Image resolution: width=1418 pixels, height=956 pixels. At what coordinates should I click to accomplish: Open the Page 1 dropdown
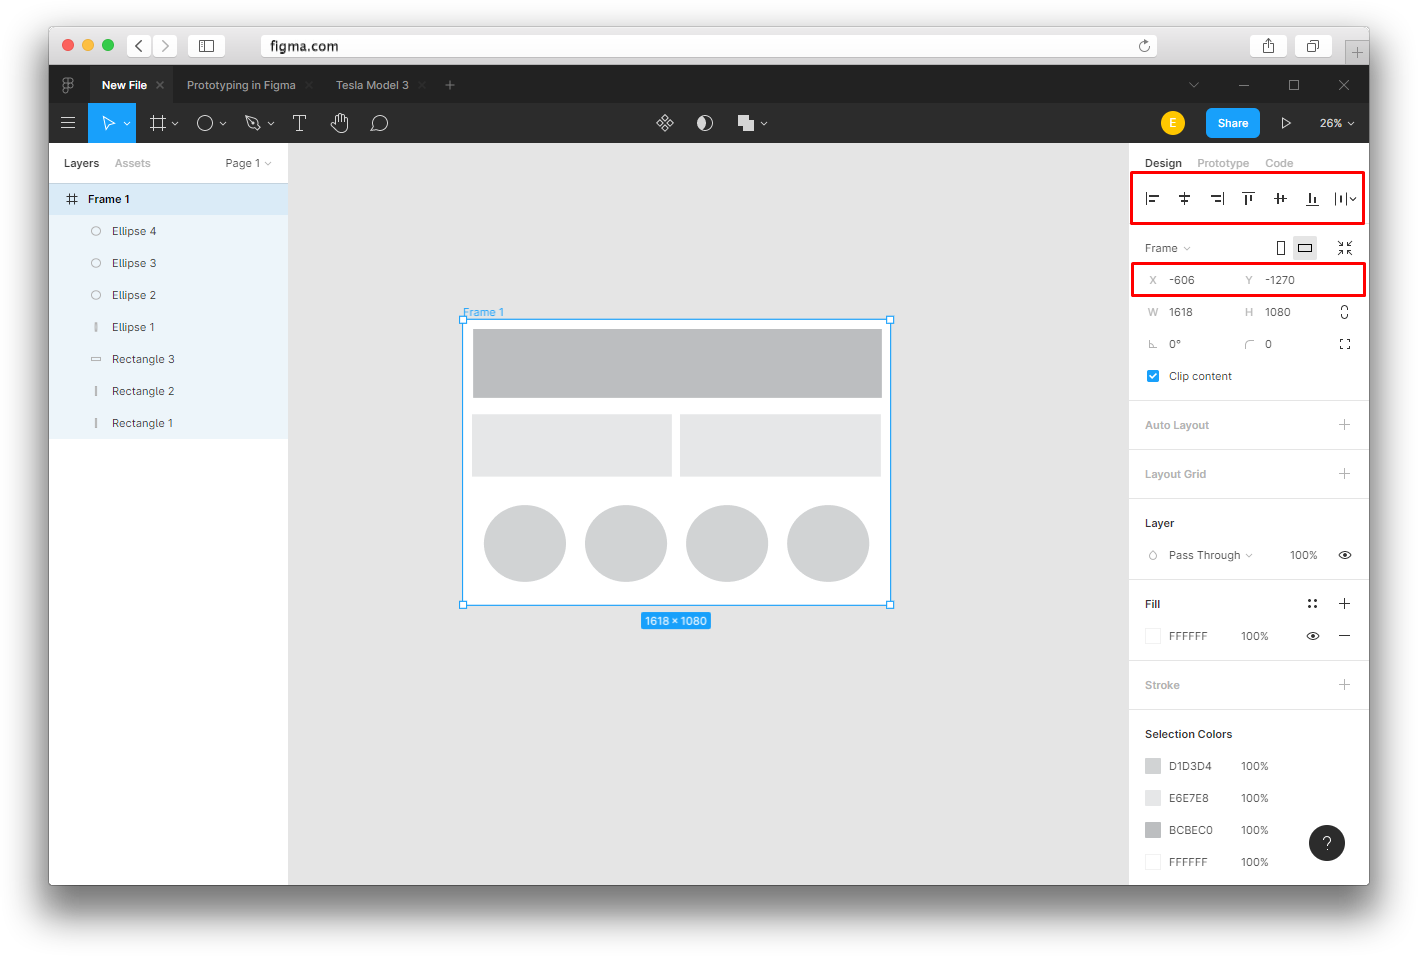pos(248,163)
